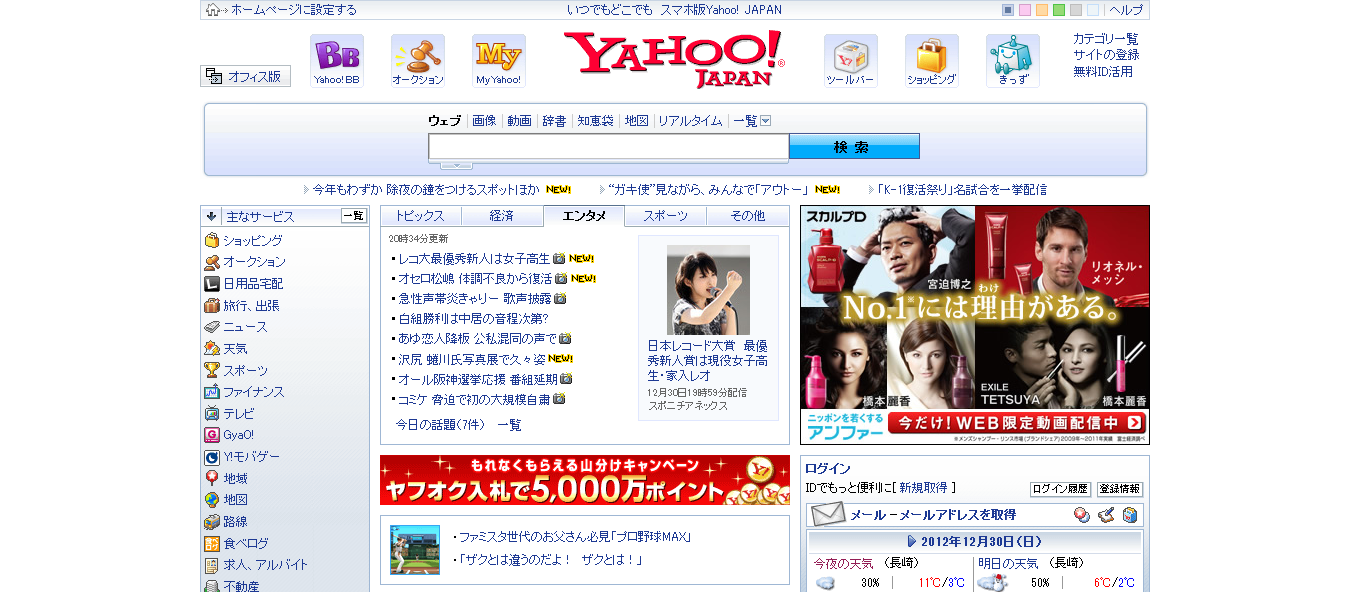Open the 新規取得 link
The width and height of the screenshot is (1349, 592).
click(923, 488)
